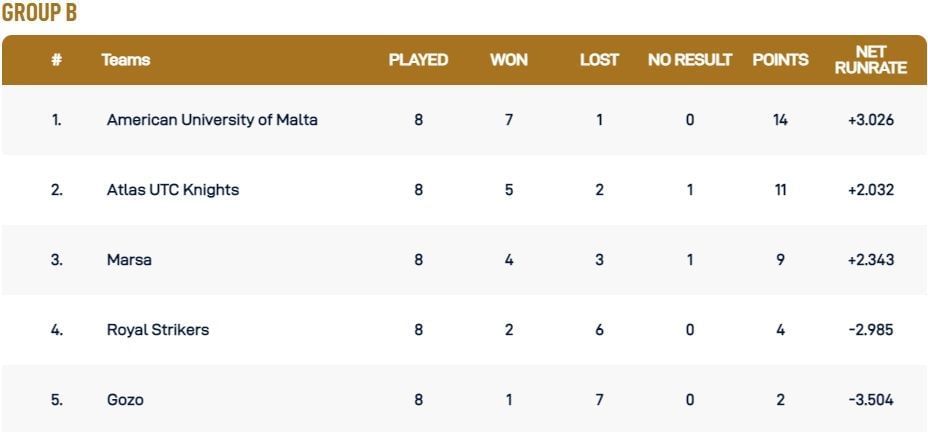Click American University of Malta's 14 points
This screenshot has width=928, height=432.
780,120
